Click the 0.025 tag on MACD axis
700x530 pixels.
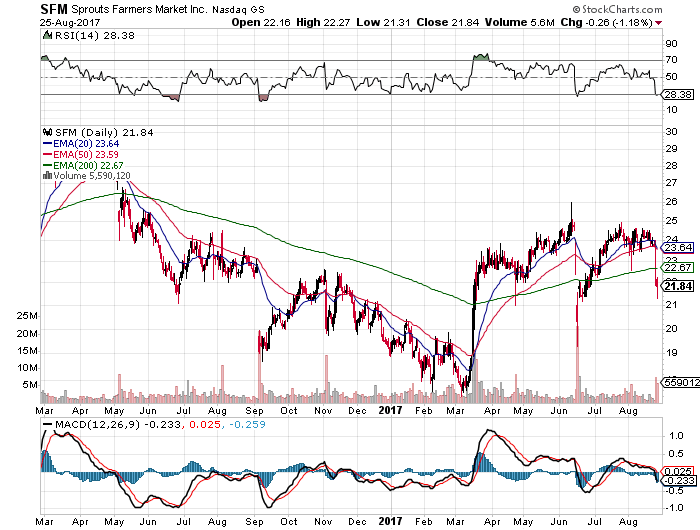pyautogui.click(x=679, y=471)
